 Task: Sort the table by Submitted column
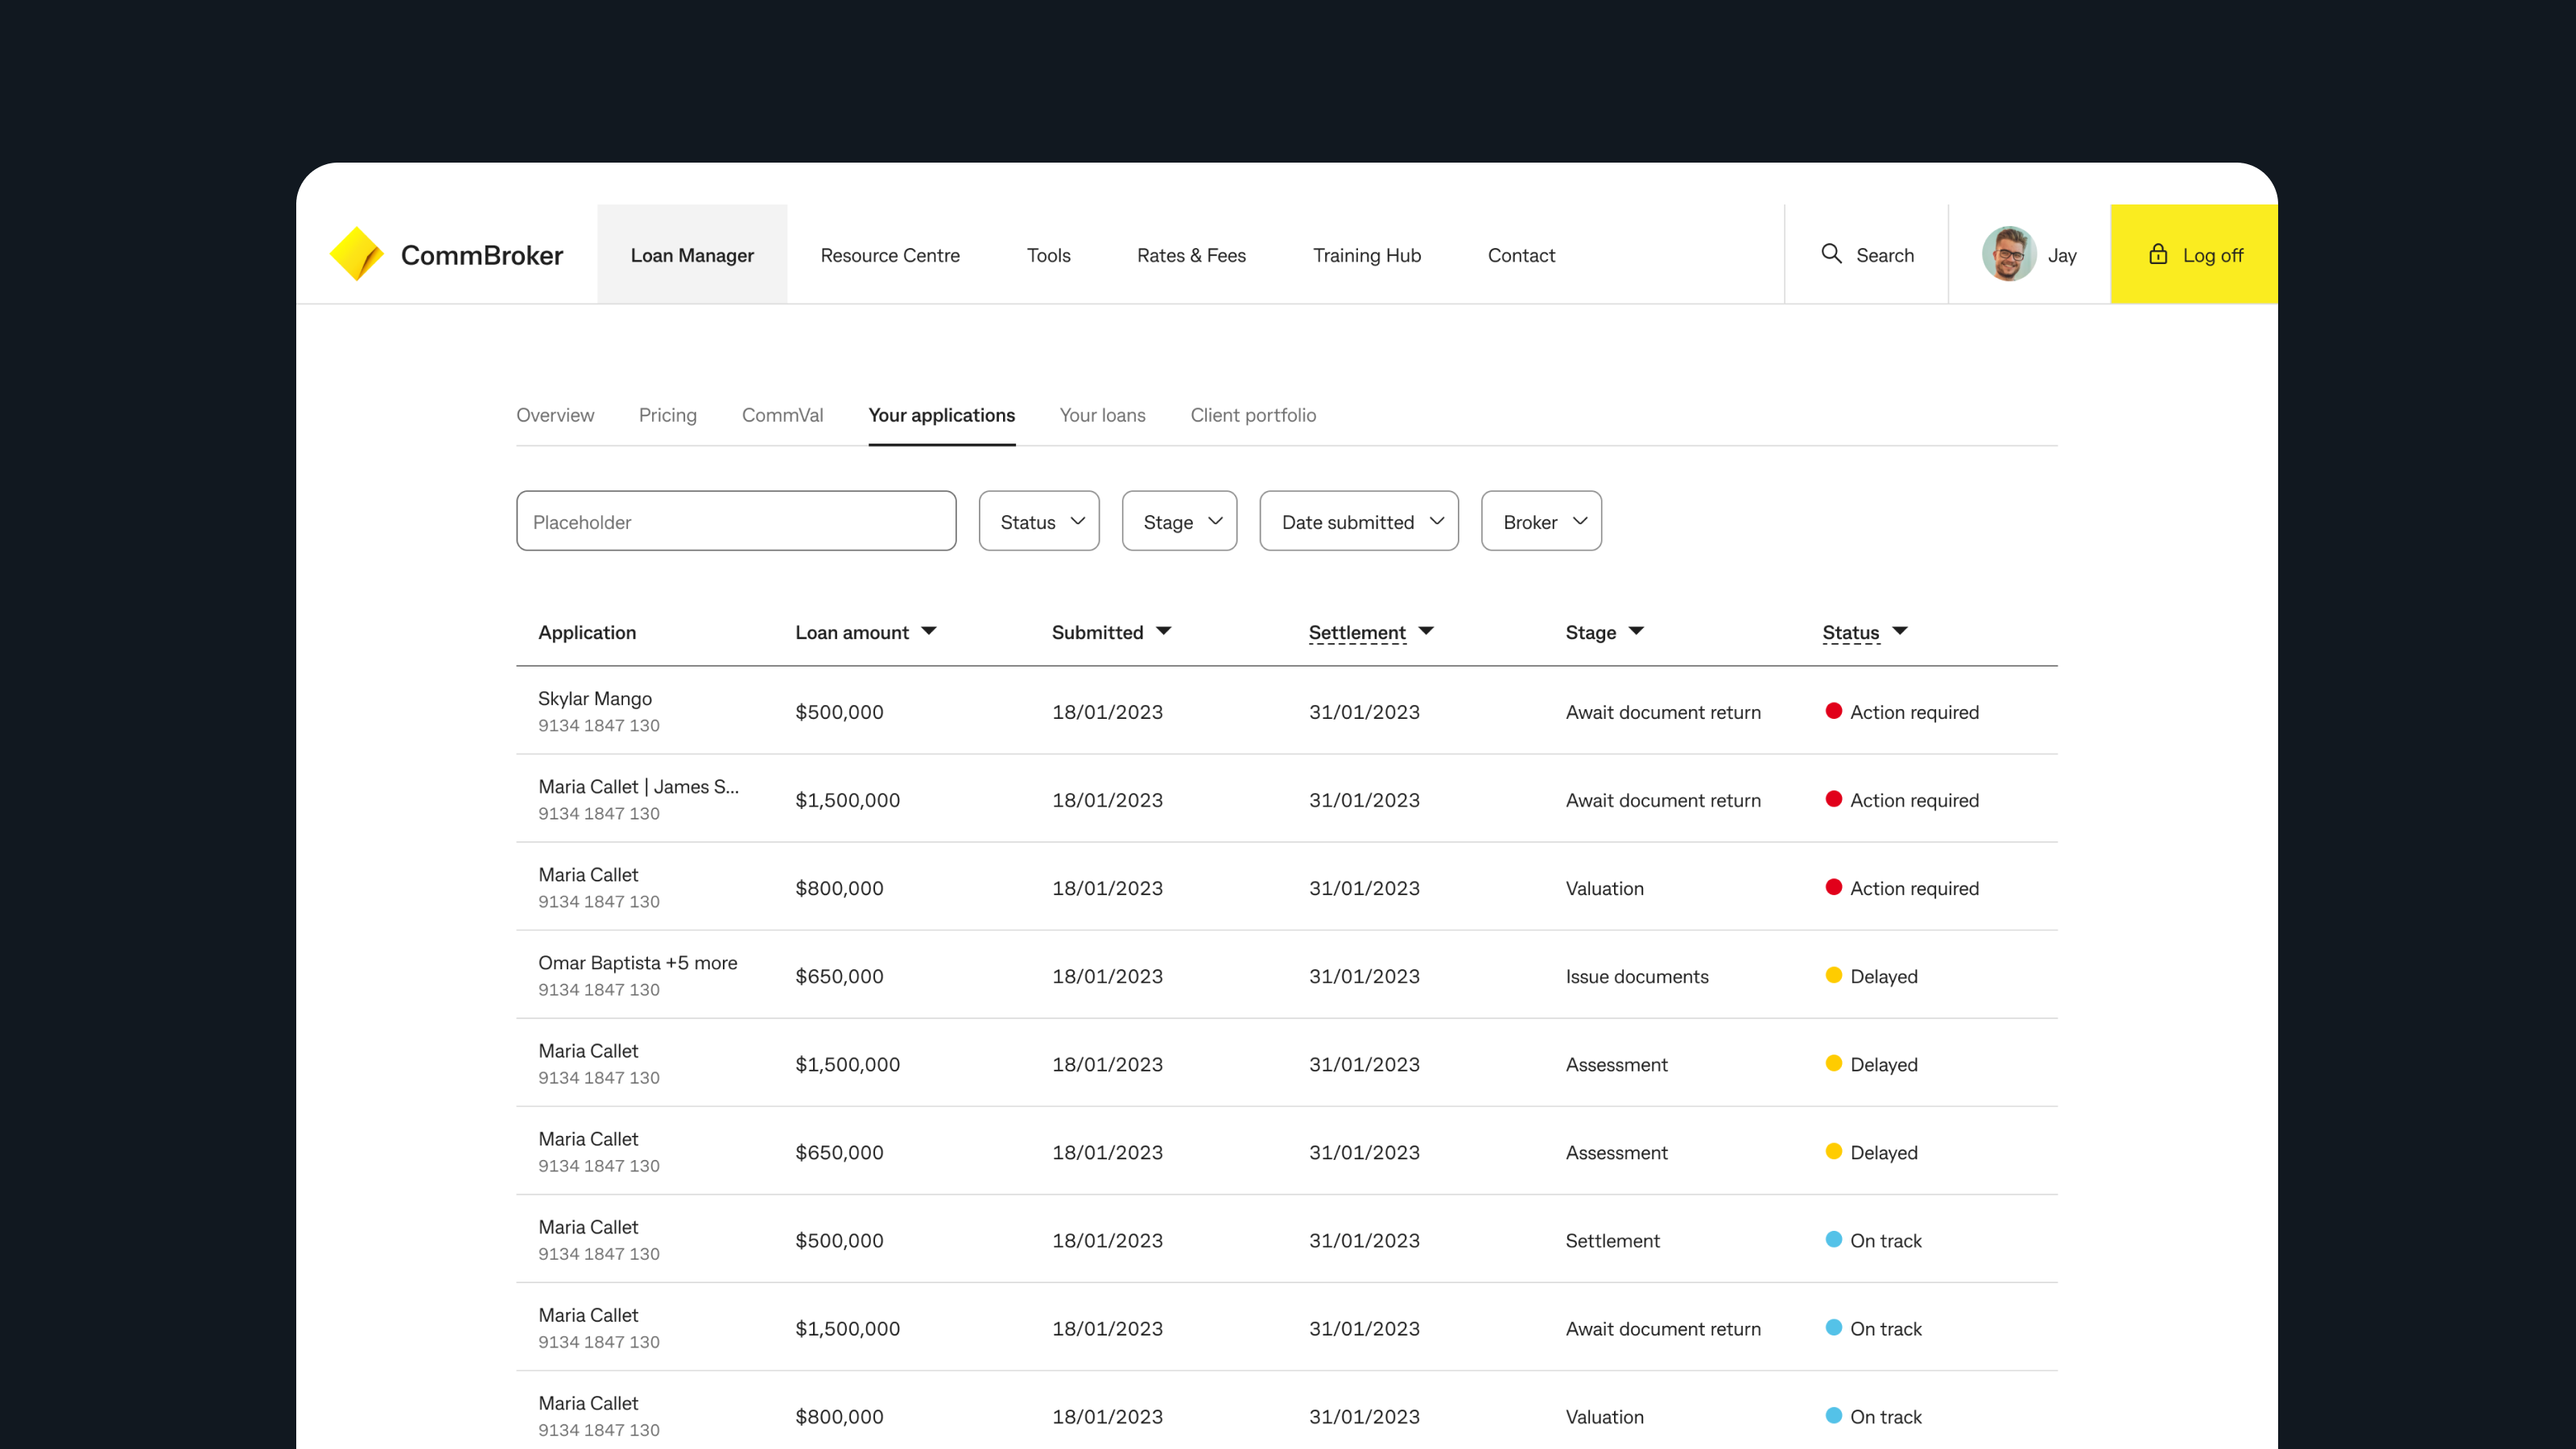coord(1111,631)
